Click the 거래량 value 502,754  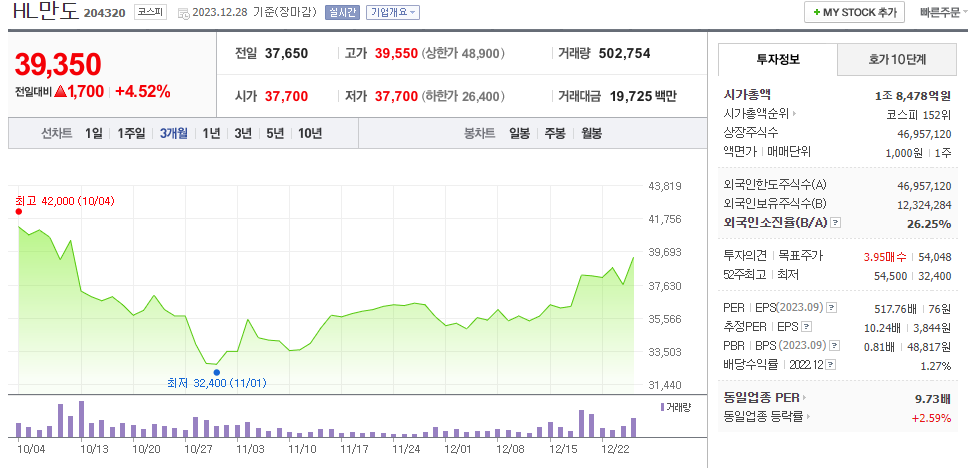pos(624,54)
